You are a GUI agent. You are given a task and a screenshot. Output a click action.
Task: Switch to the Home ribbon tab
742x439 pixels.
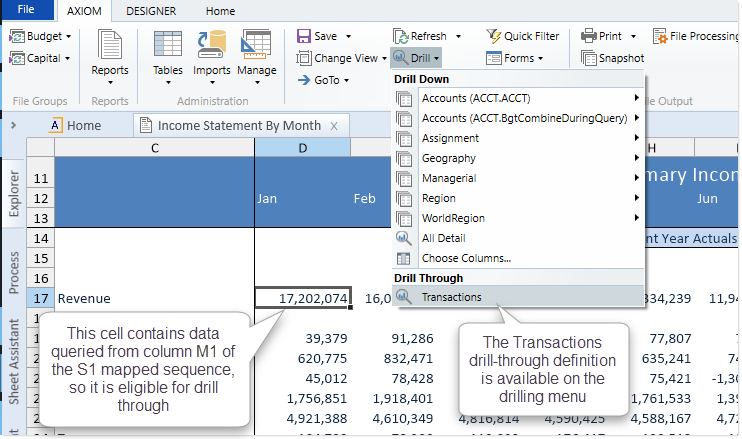(220, 11)
